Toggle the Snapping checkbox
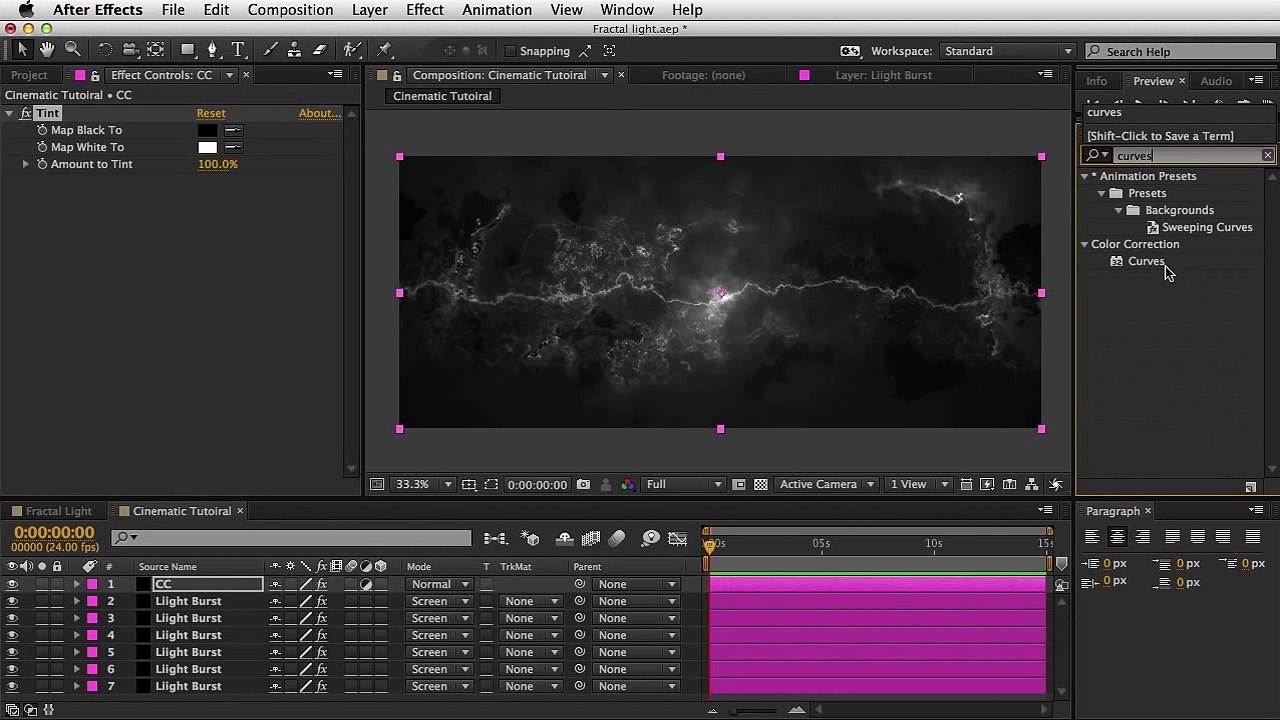The width and height of the screenshot is (1280, 720). 510,51
